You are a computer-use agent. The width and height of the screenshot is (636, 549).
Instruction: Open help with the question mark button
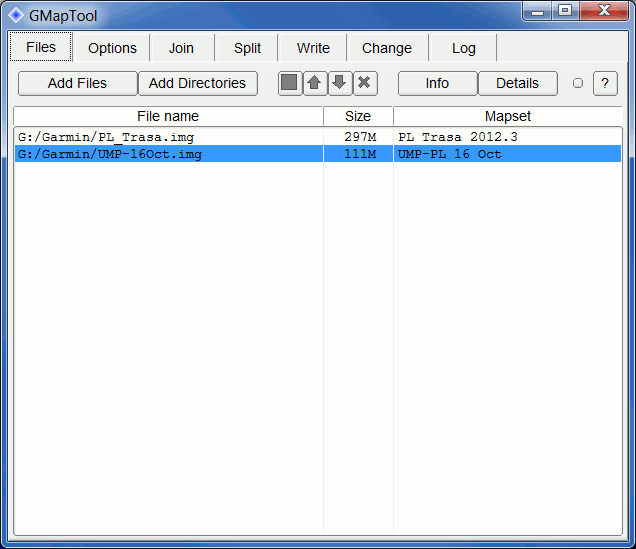tap(605, 84)
